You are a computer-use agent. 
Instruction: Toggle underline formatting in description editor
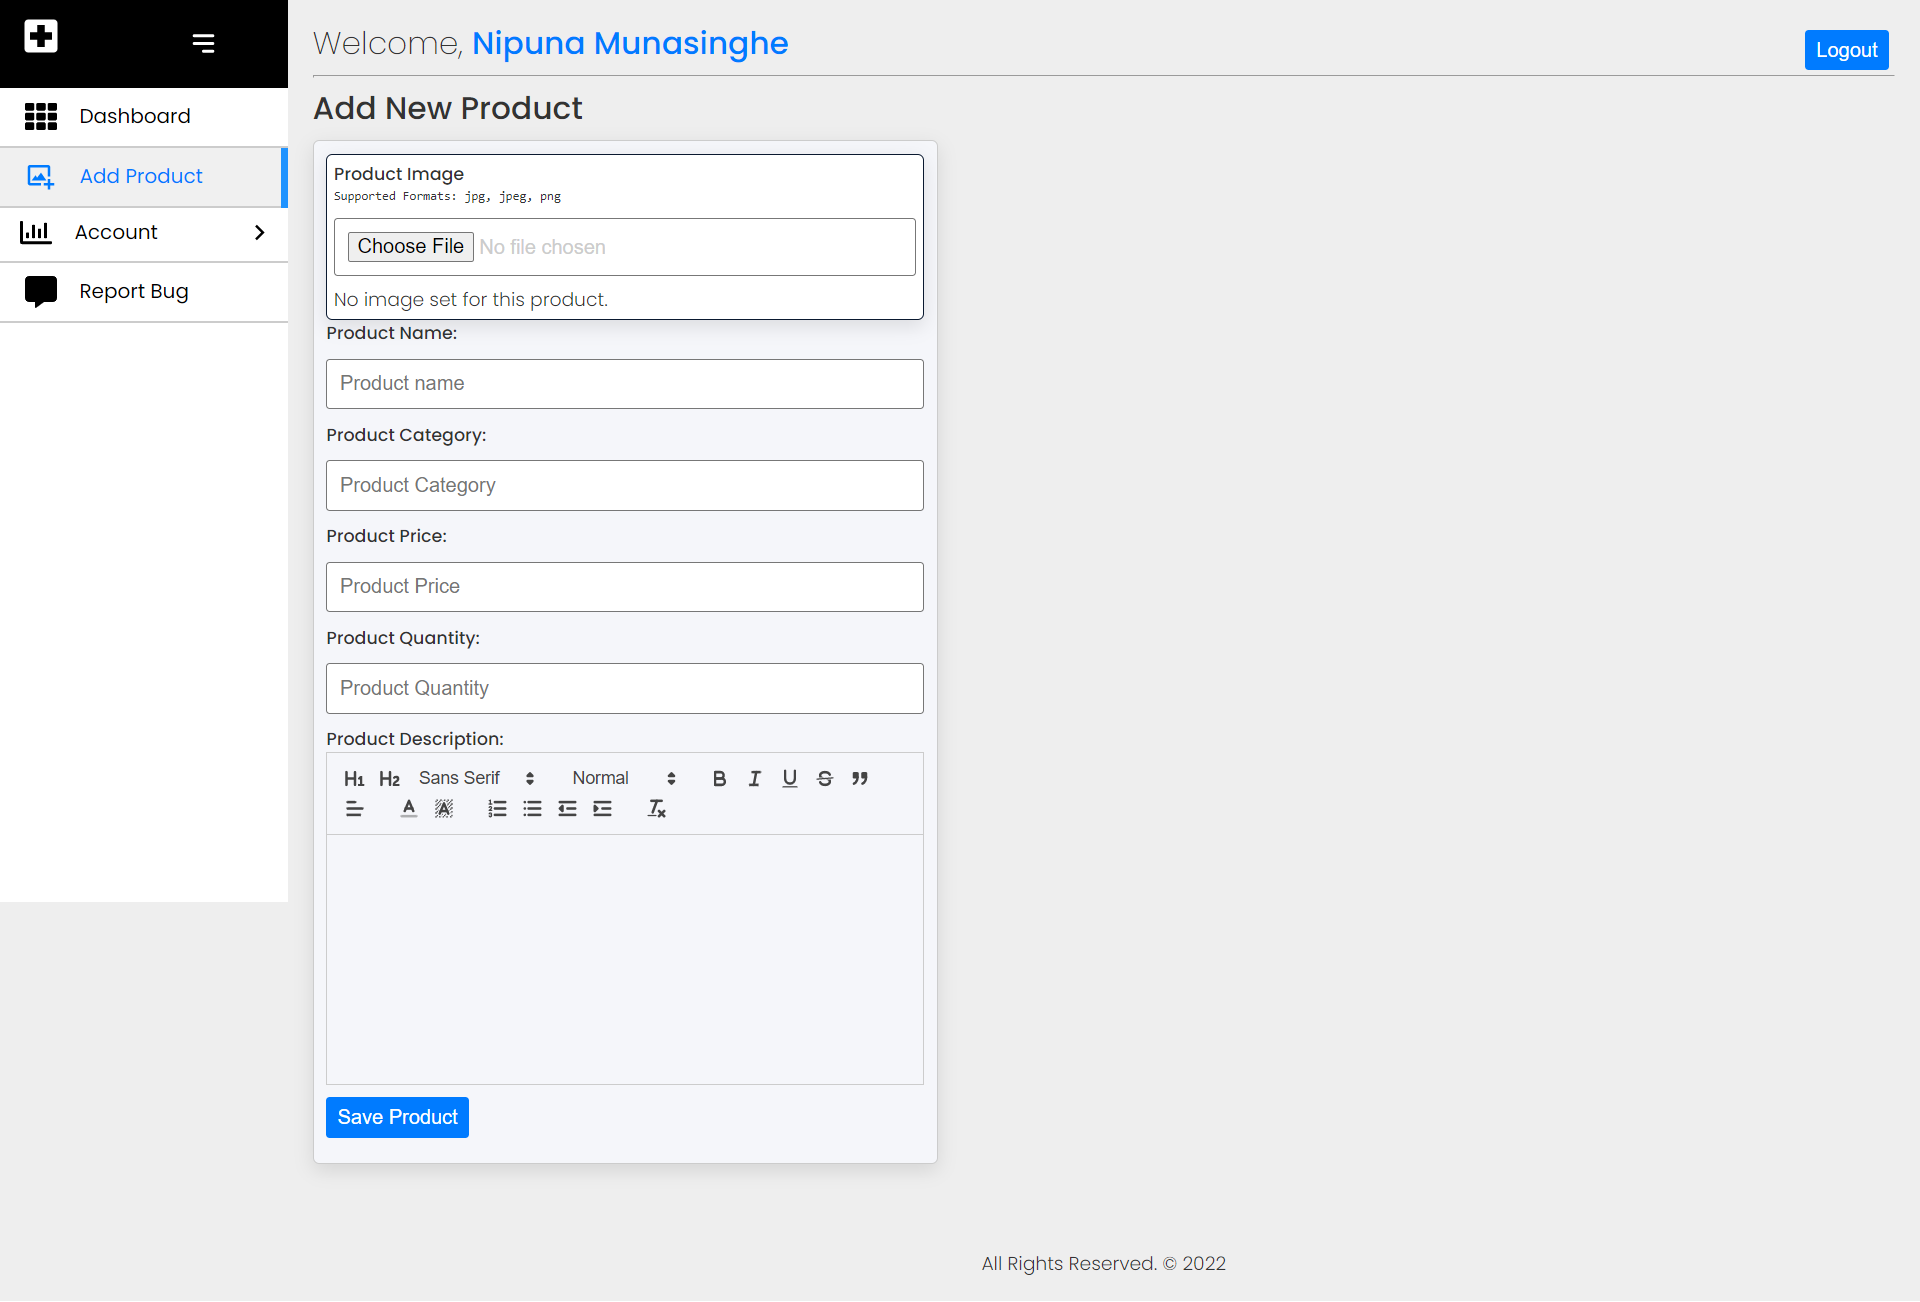(x=790, y=779)
